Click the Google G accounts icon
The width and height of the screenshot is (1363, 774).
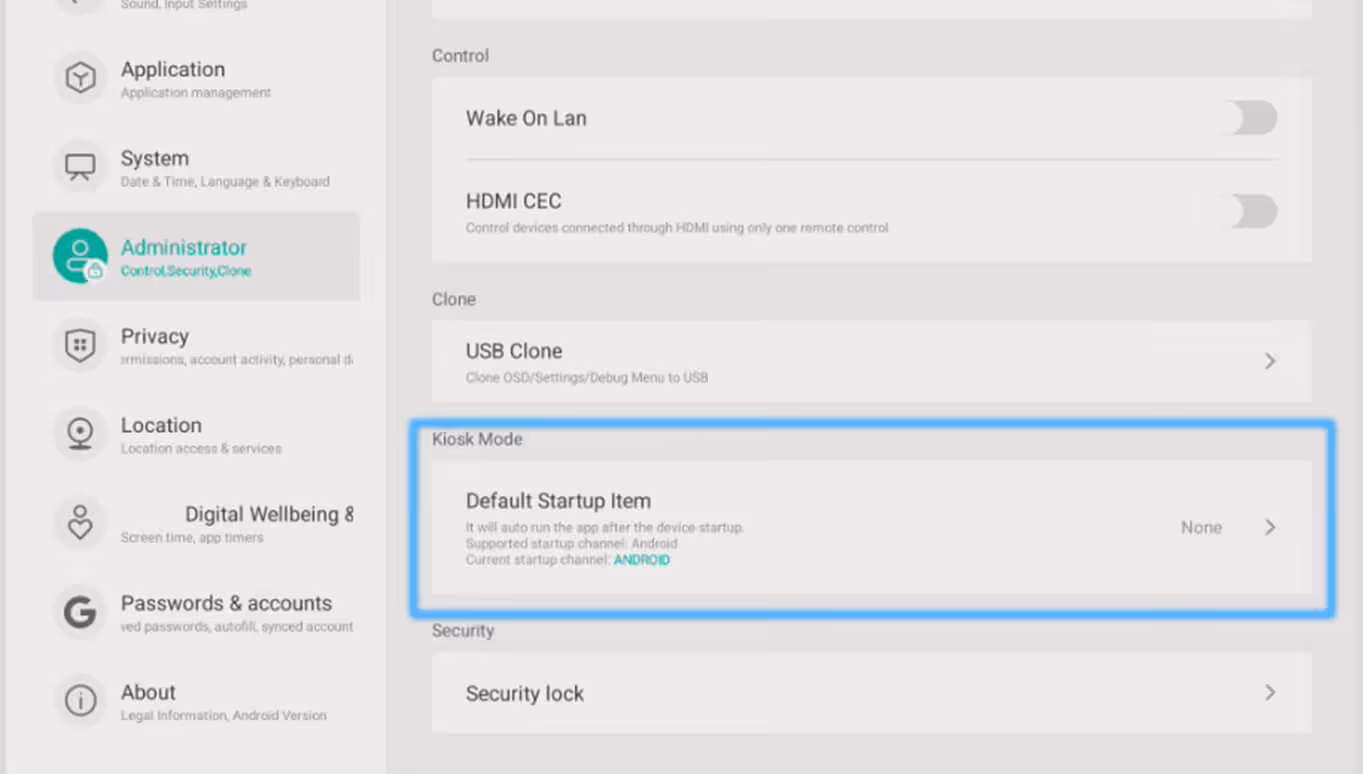[80, 612]
